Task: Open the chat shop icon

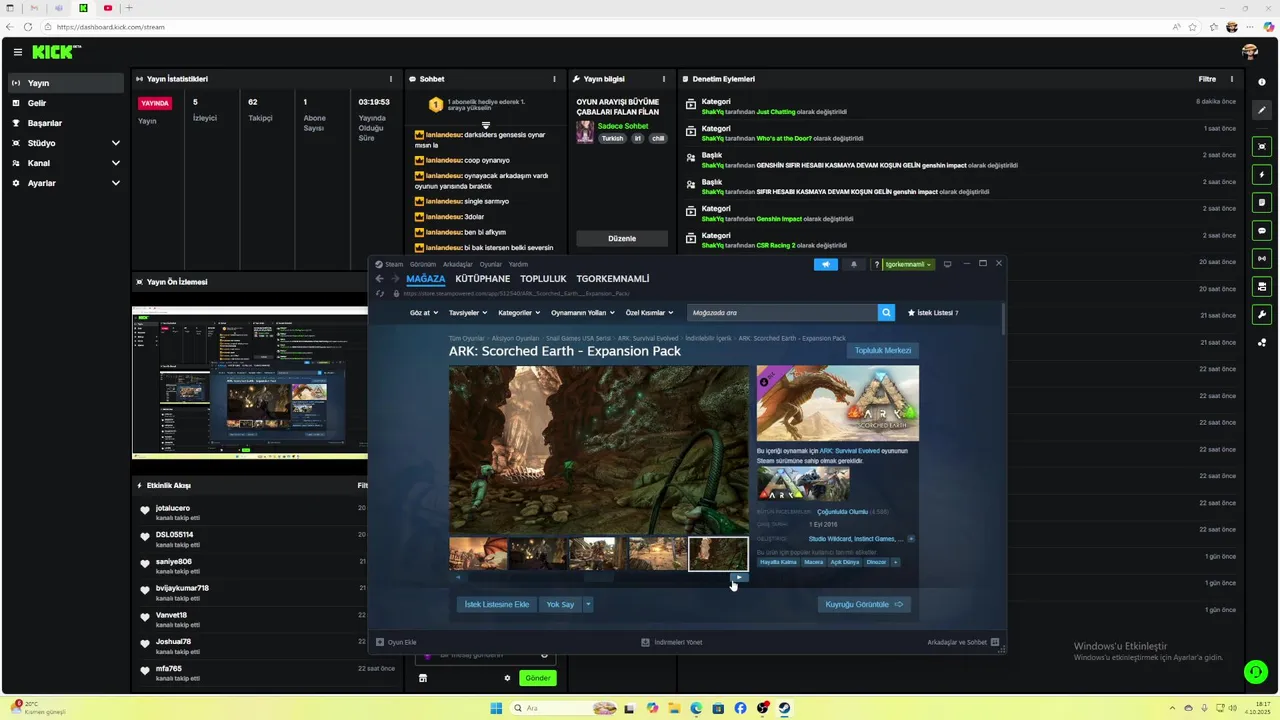Action: [423, 678]
